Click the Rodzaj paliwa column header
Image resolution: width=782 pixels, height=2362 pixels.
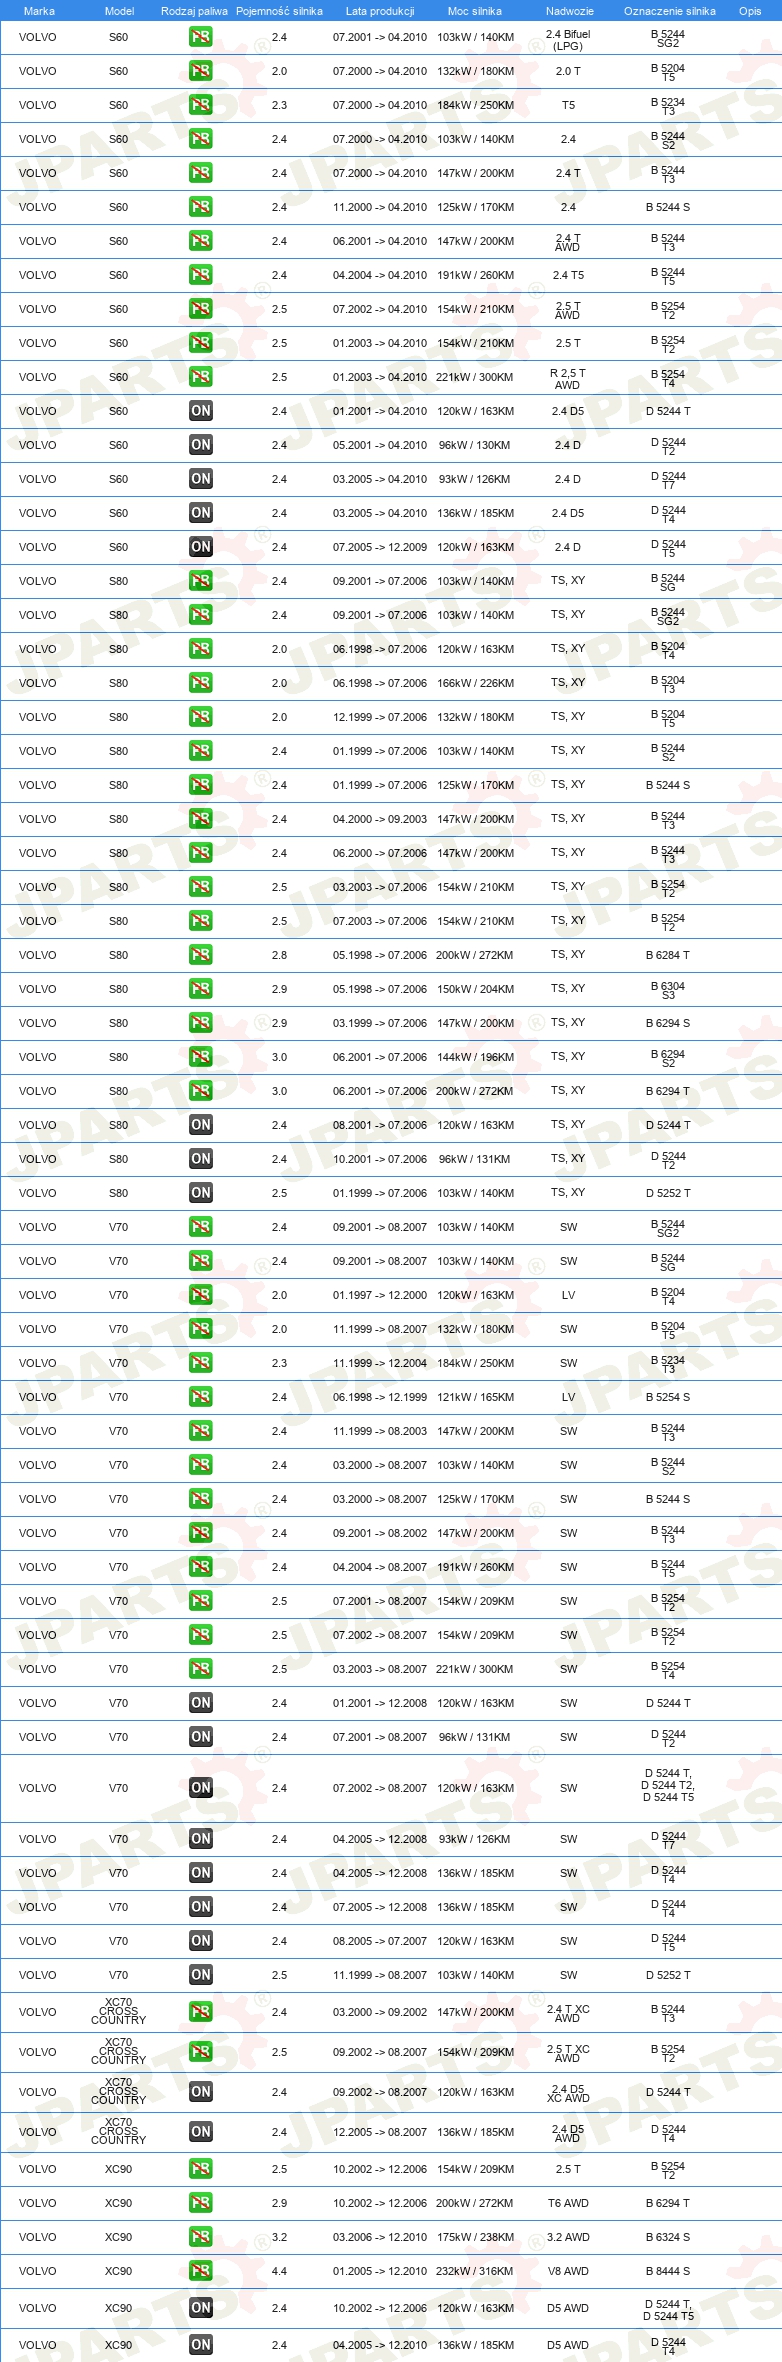194,11
